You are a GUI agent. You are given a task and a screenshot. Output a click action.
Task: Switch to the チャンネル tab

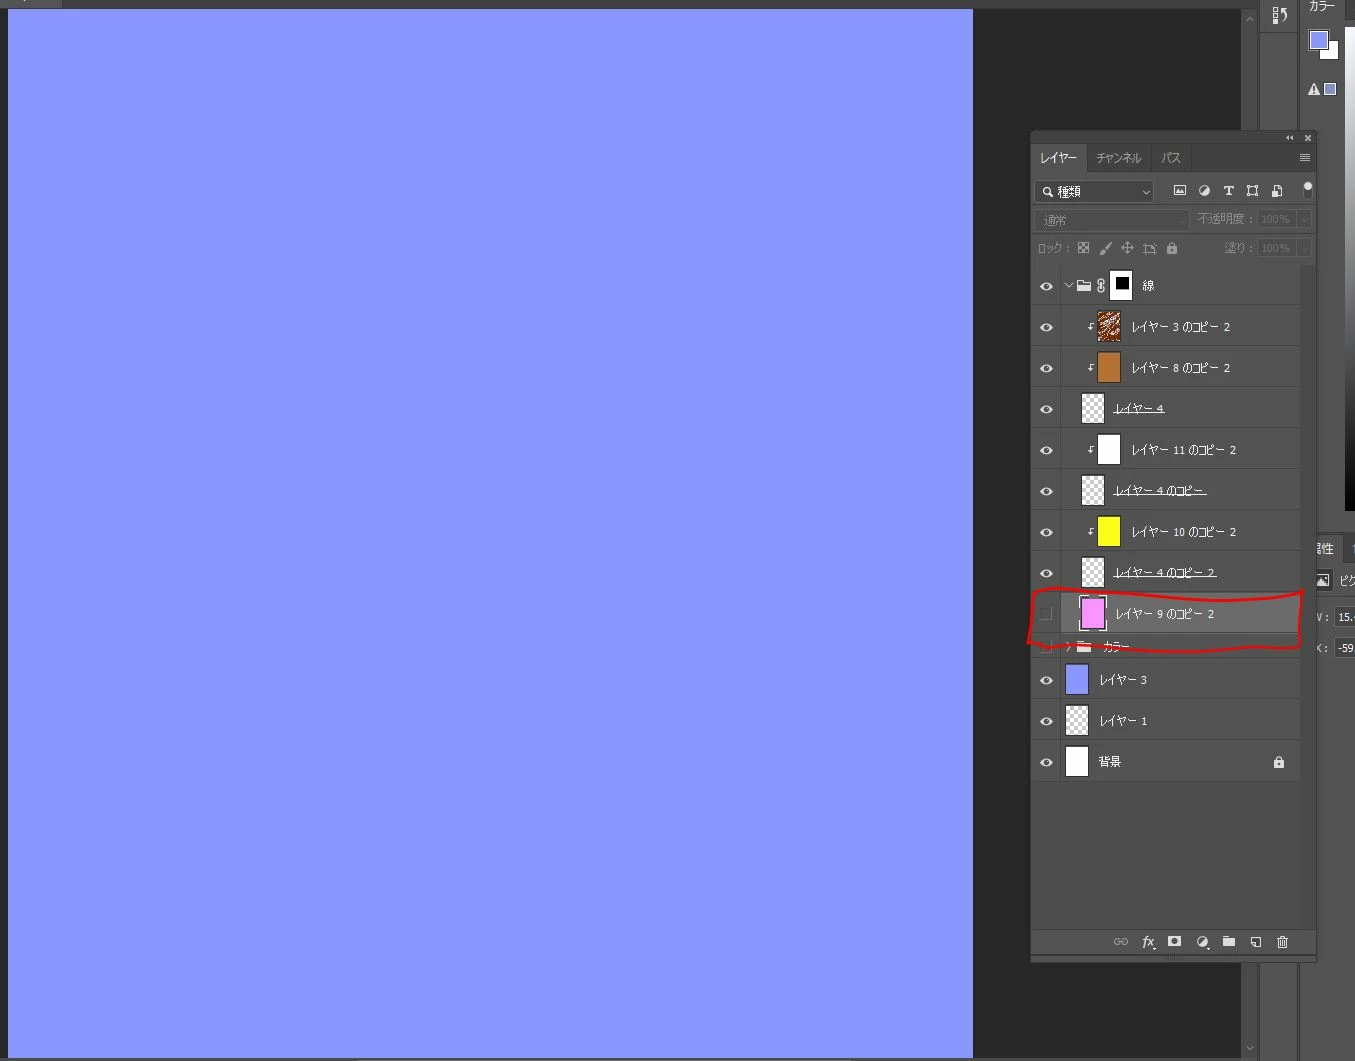click(x=1118, y=158)
